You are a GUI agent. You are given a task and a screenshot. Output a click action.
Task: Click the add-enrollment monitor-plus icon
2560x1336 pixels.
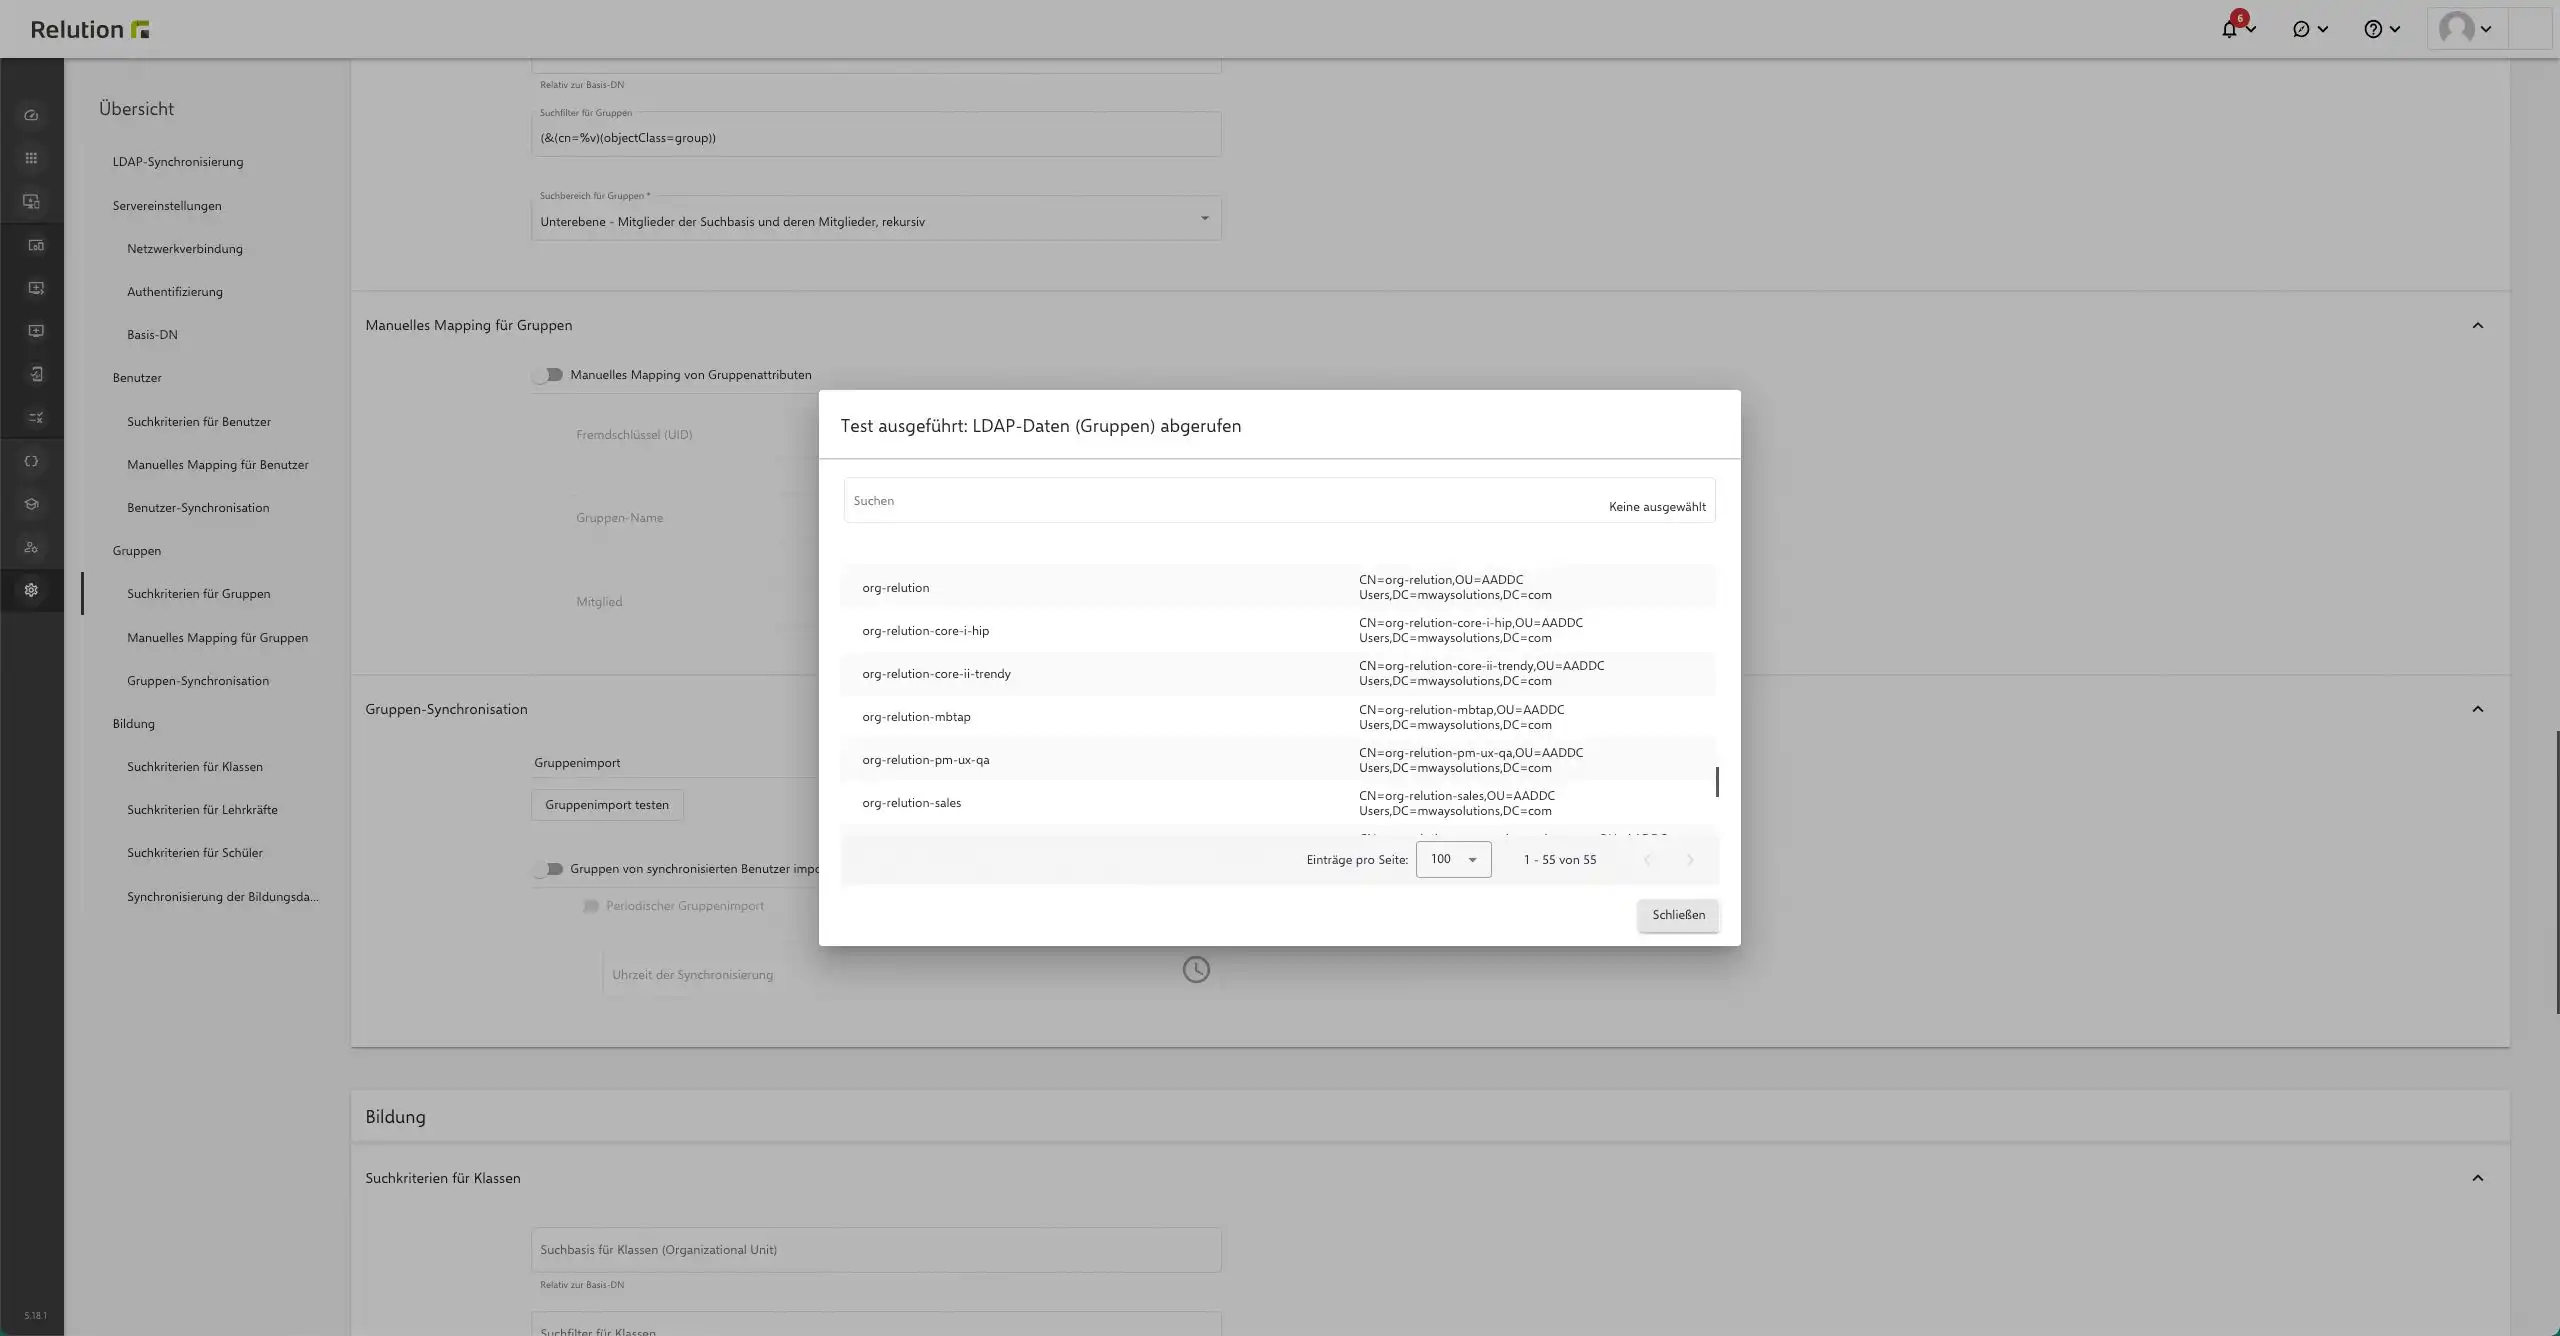[36, 331]
